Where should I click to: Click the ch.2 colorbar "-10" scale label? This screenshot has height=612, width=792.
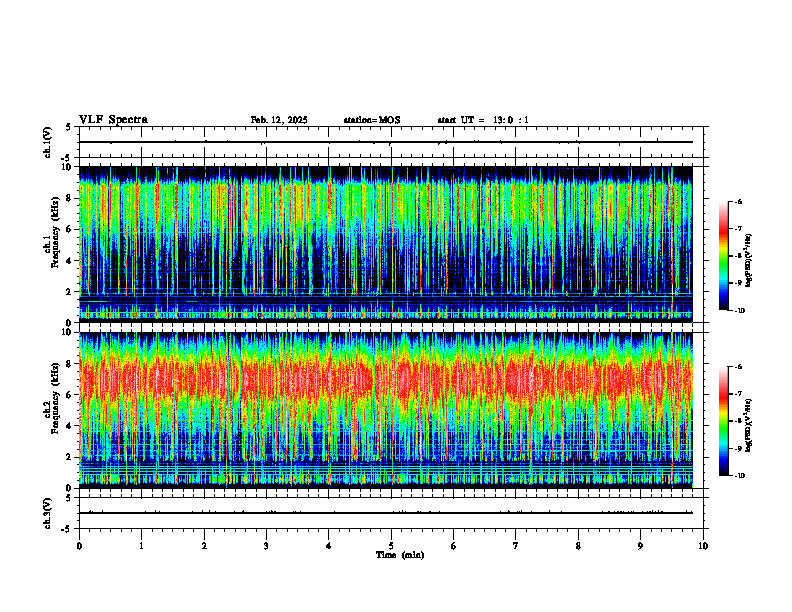tap(740, 476)
